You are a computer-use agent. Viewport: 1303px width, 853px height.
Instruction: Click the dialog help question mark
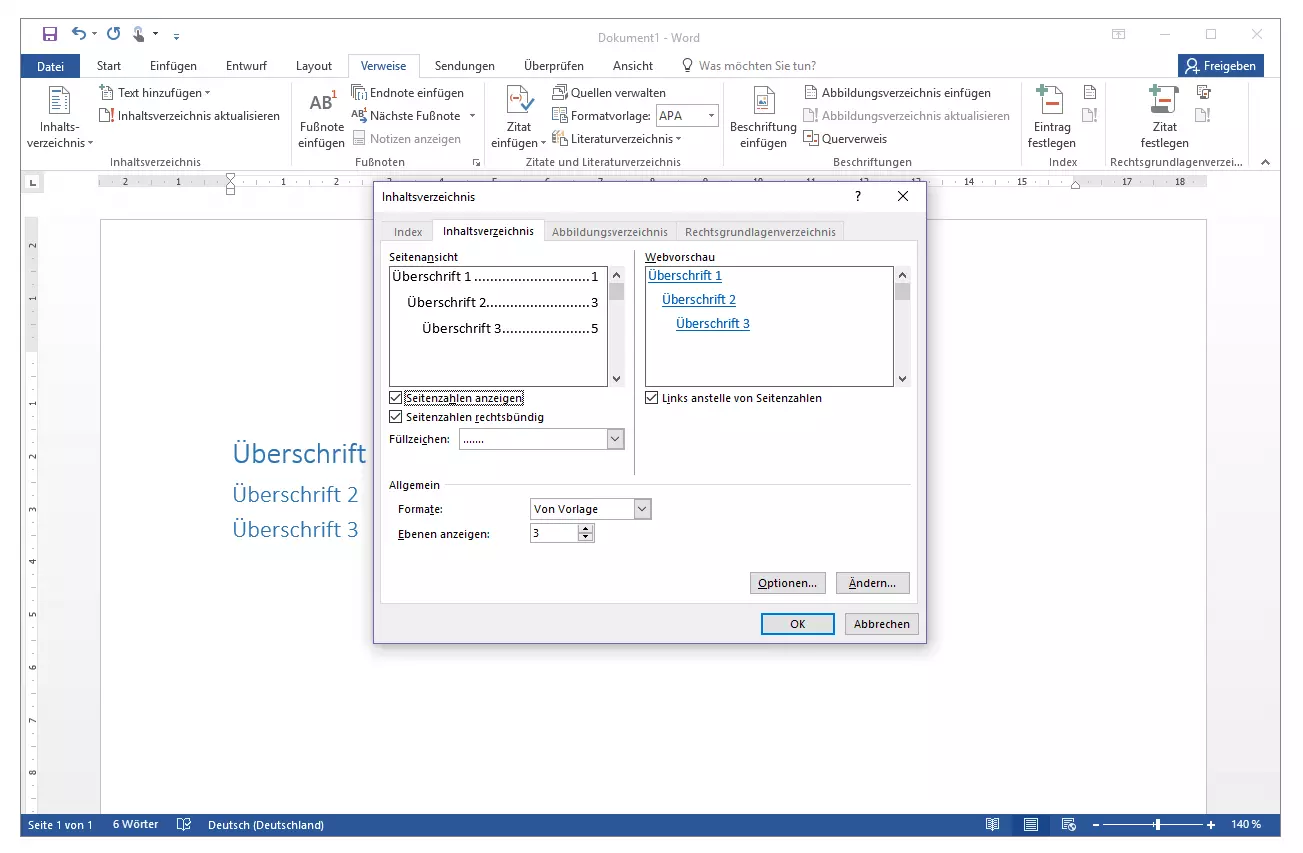[858, 197]
